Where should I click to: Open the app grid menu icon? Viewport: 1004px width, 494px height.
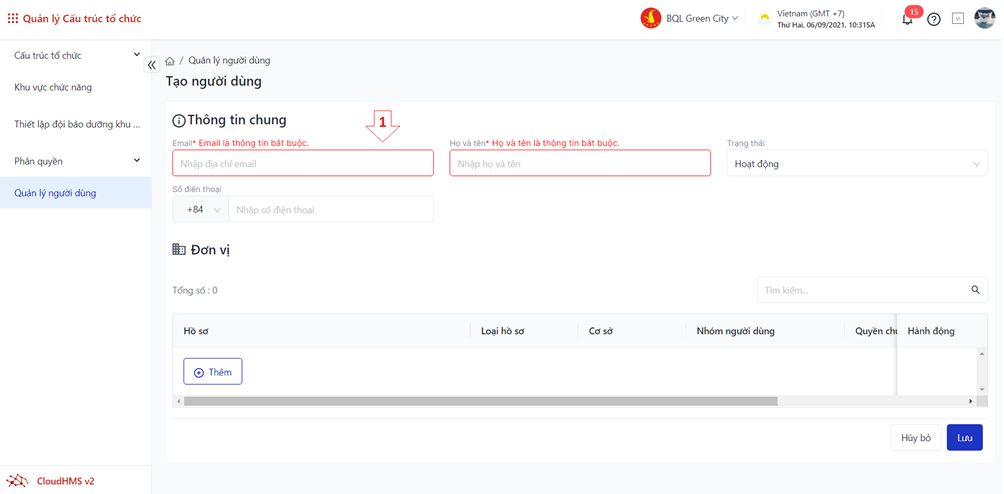13,19
